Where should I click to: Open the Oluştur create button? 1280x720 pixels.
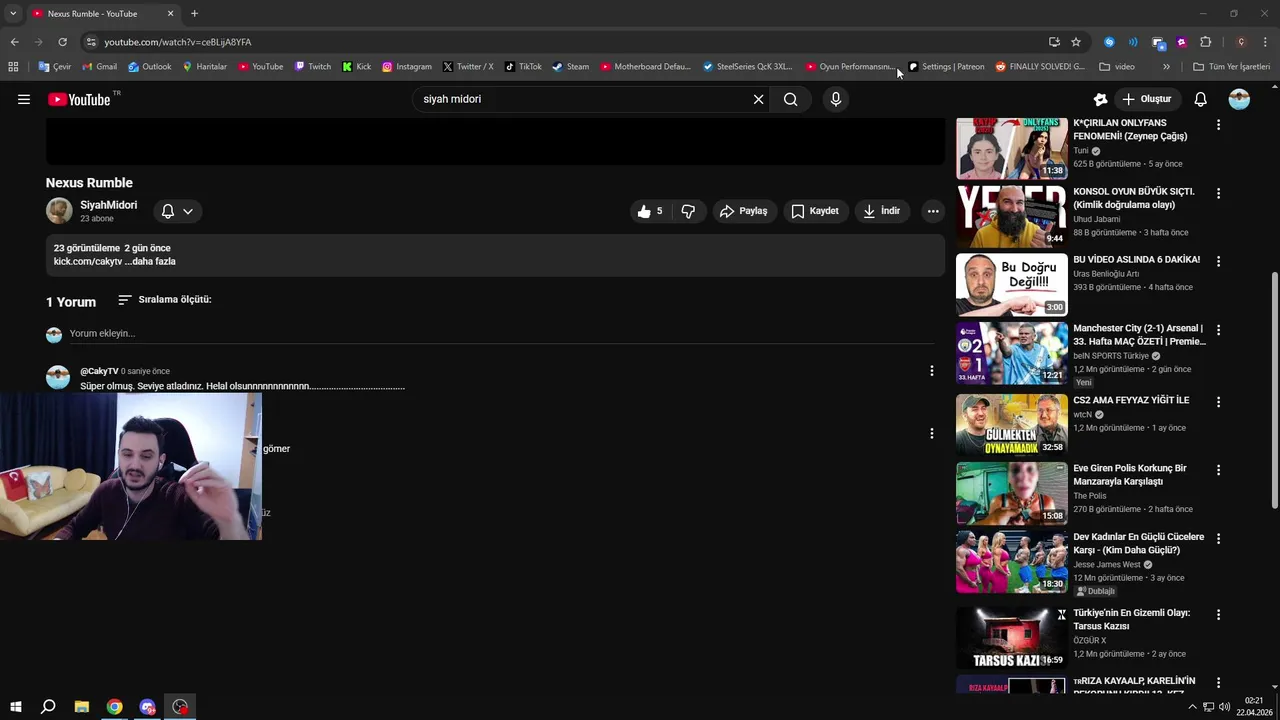tap(1147, 99)
